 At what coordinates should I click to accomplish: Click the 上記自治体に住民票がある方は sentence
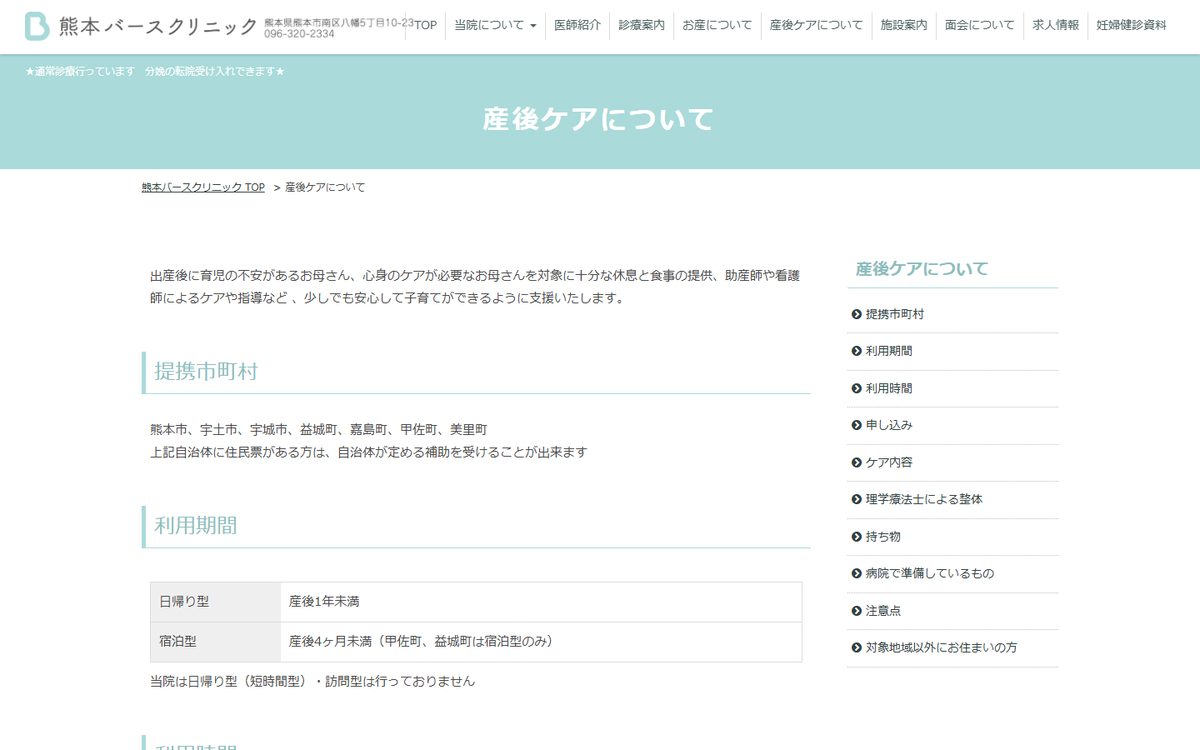pyautogui.click(x=369, y=452)
